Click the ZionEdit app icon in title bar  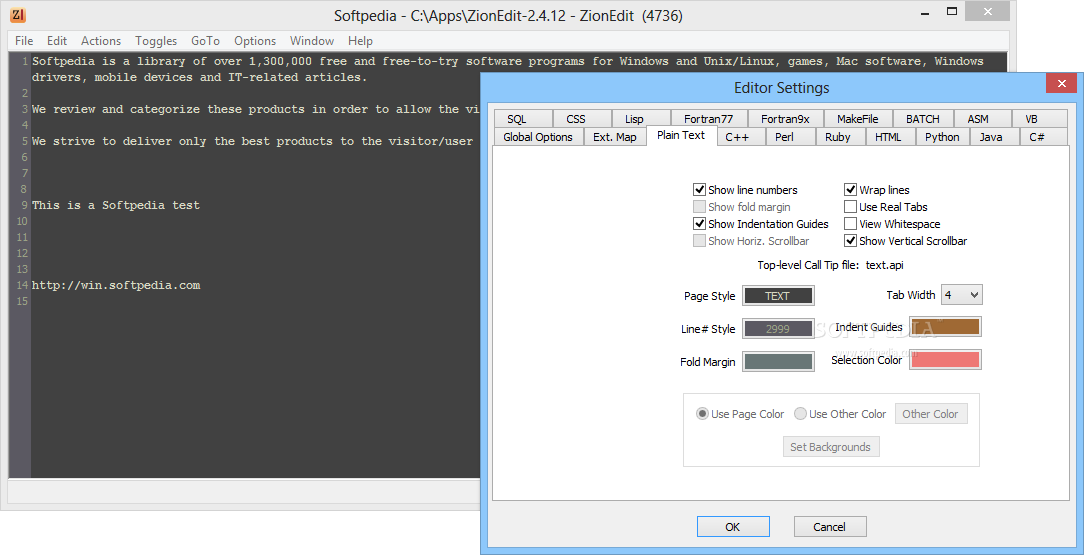[18, 15]
